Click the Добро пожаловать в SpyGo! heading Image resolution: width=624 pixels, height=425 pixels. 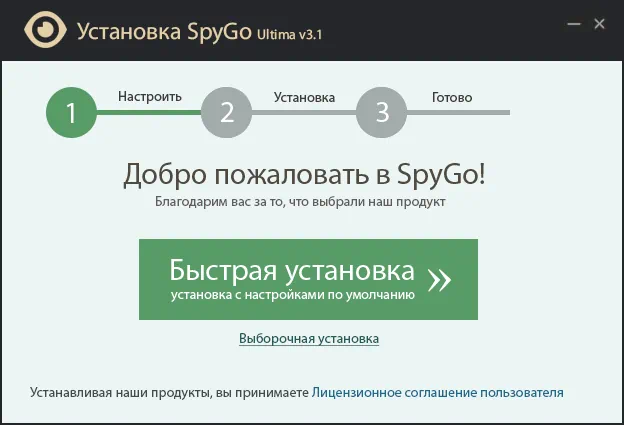[x=304, y=175]
